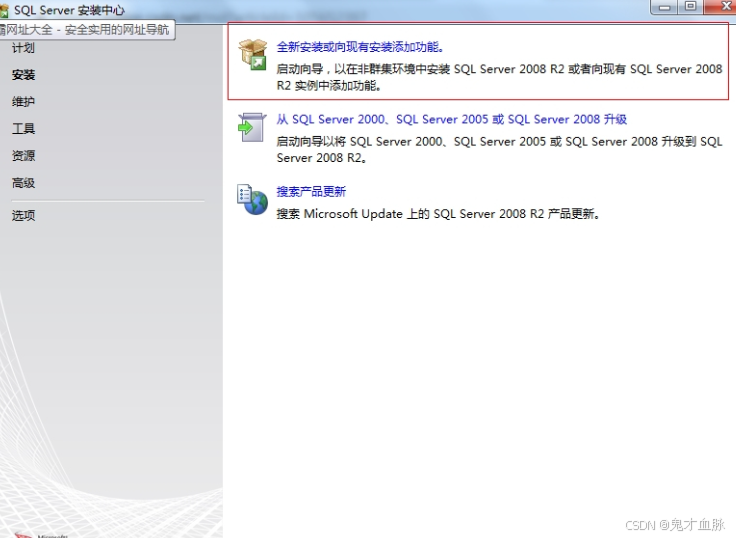Minimize the SQL Server setup window

[664, 7]
